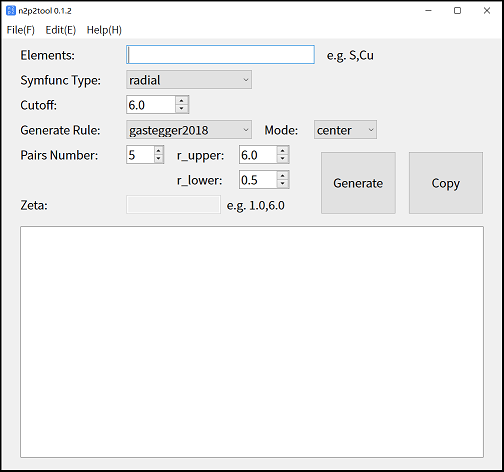Screen dimensions: 504x472
Task: Increase the Cutoff value with up arrow
Action: 182,101
